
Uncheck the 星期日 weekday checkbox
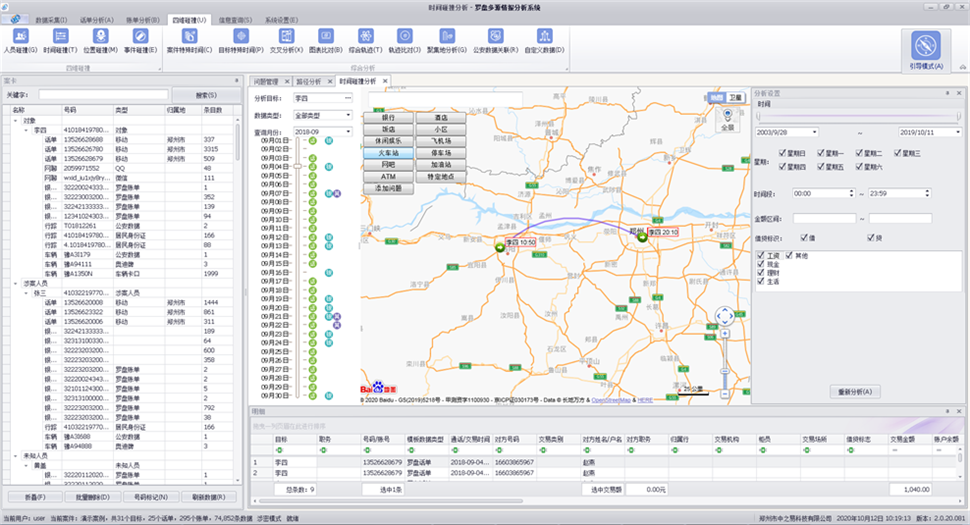783,153
